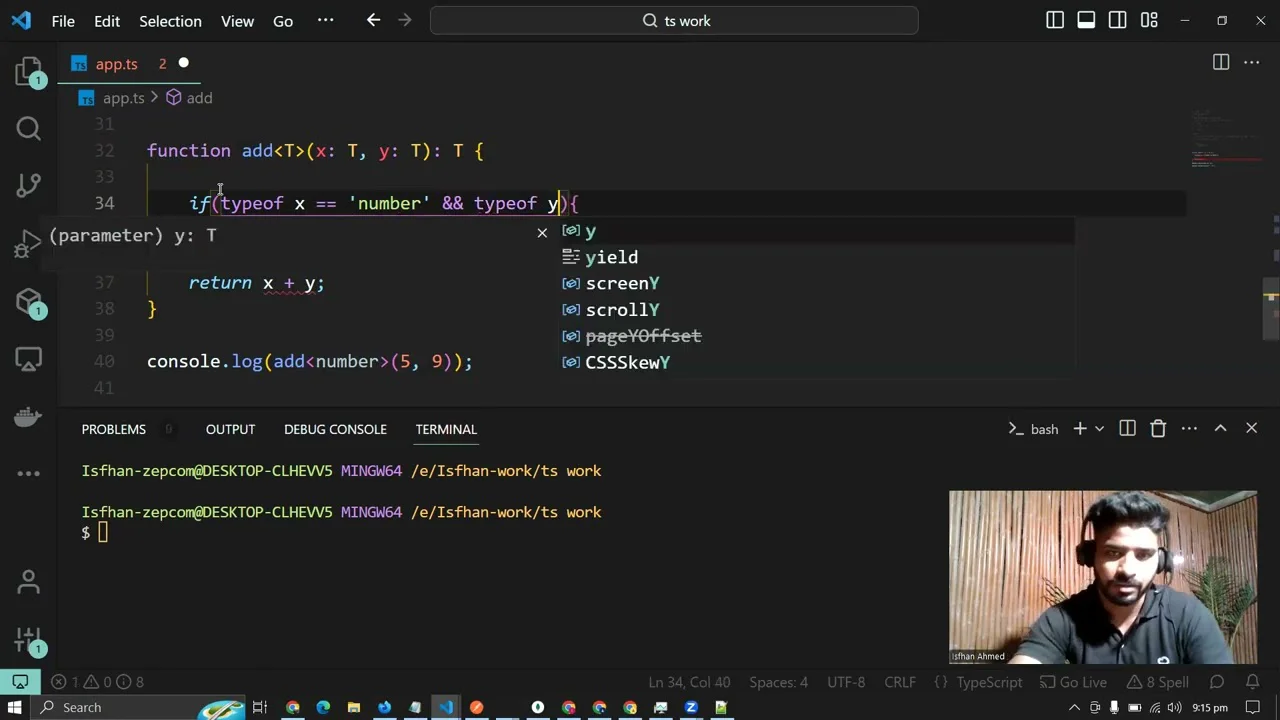Open the Extensions view
This screenshot has height=720, width=1280.
pos(28,301)
